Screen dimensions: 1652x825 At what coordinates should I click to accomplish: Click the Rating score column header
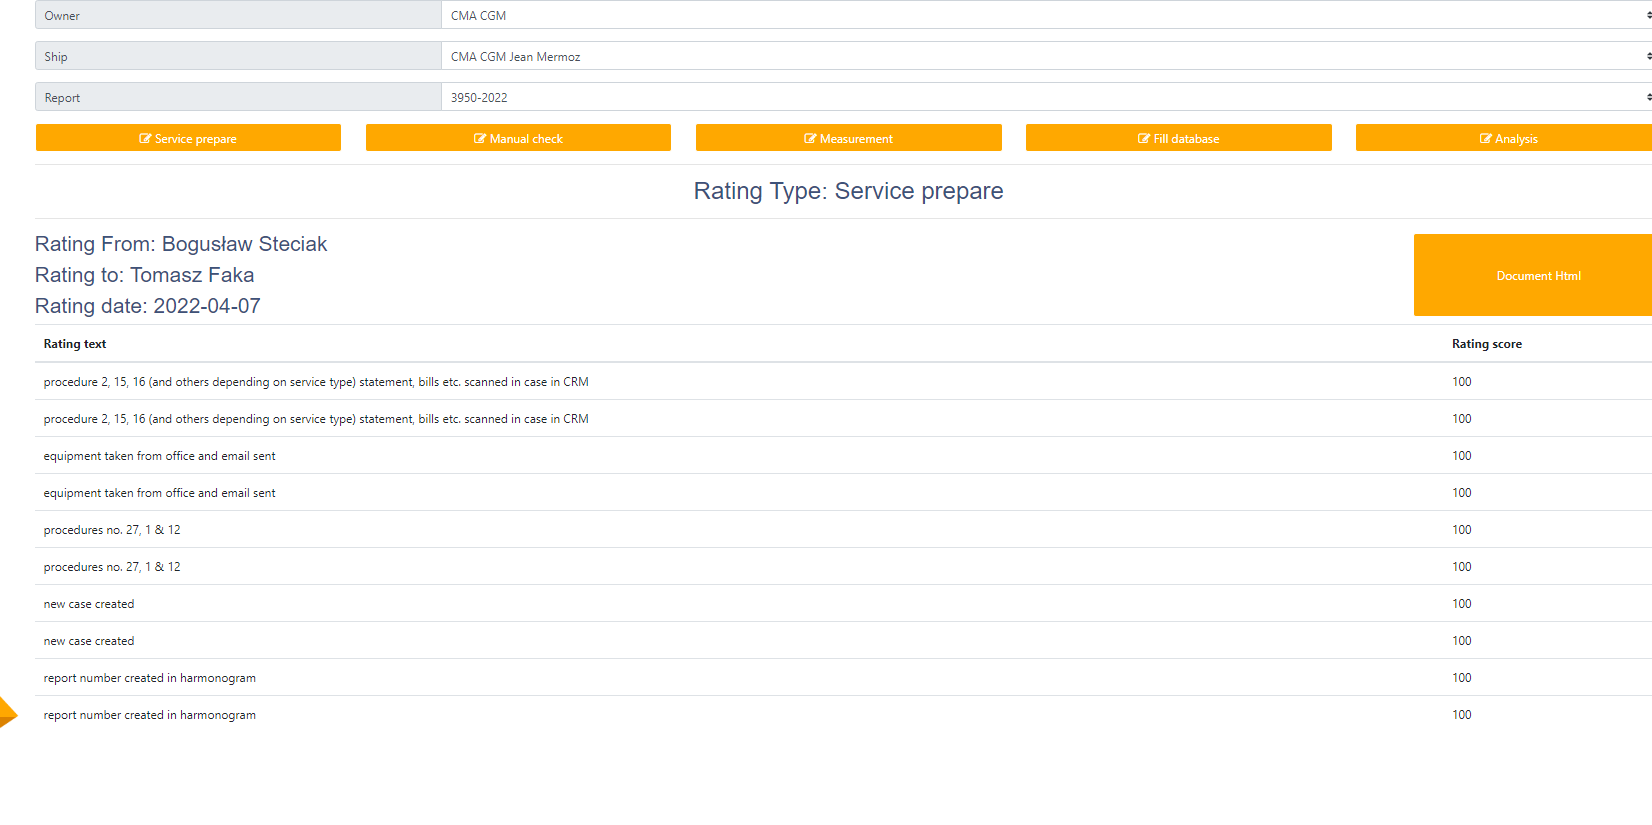click(1486, 344)
